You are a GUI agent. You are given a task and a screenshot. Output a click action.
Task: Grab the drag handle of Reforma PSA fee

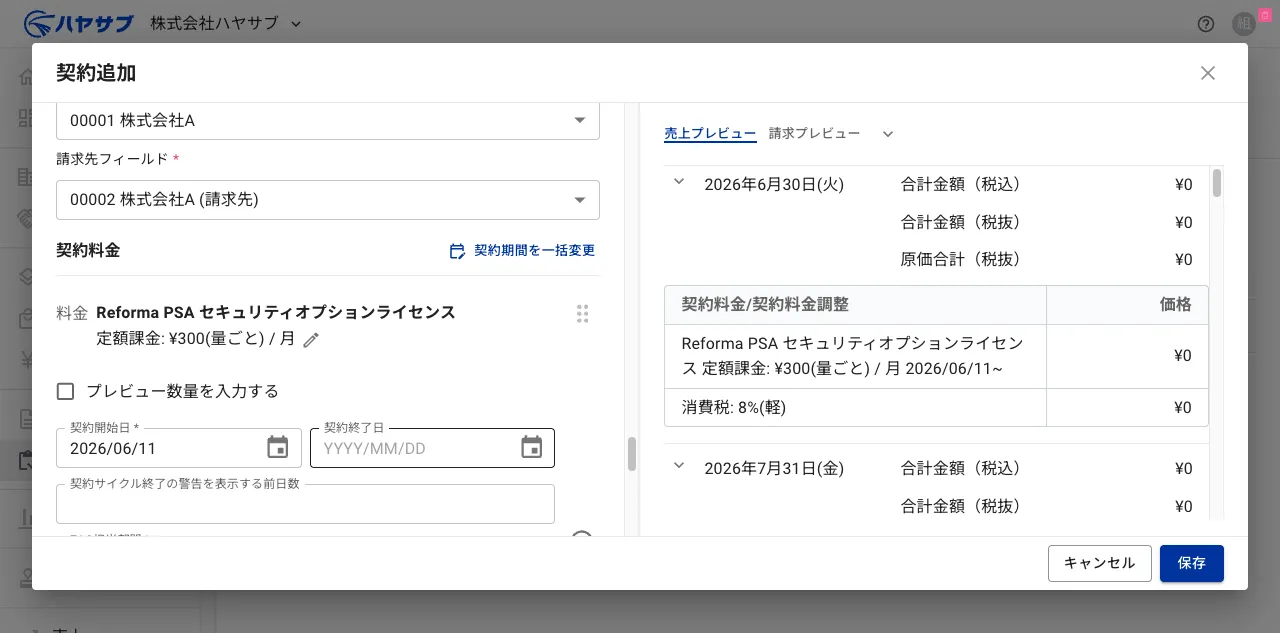582,314
